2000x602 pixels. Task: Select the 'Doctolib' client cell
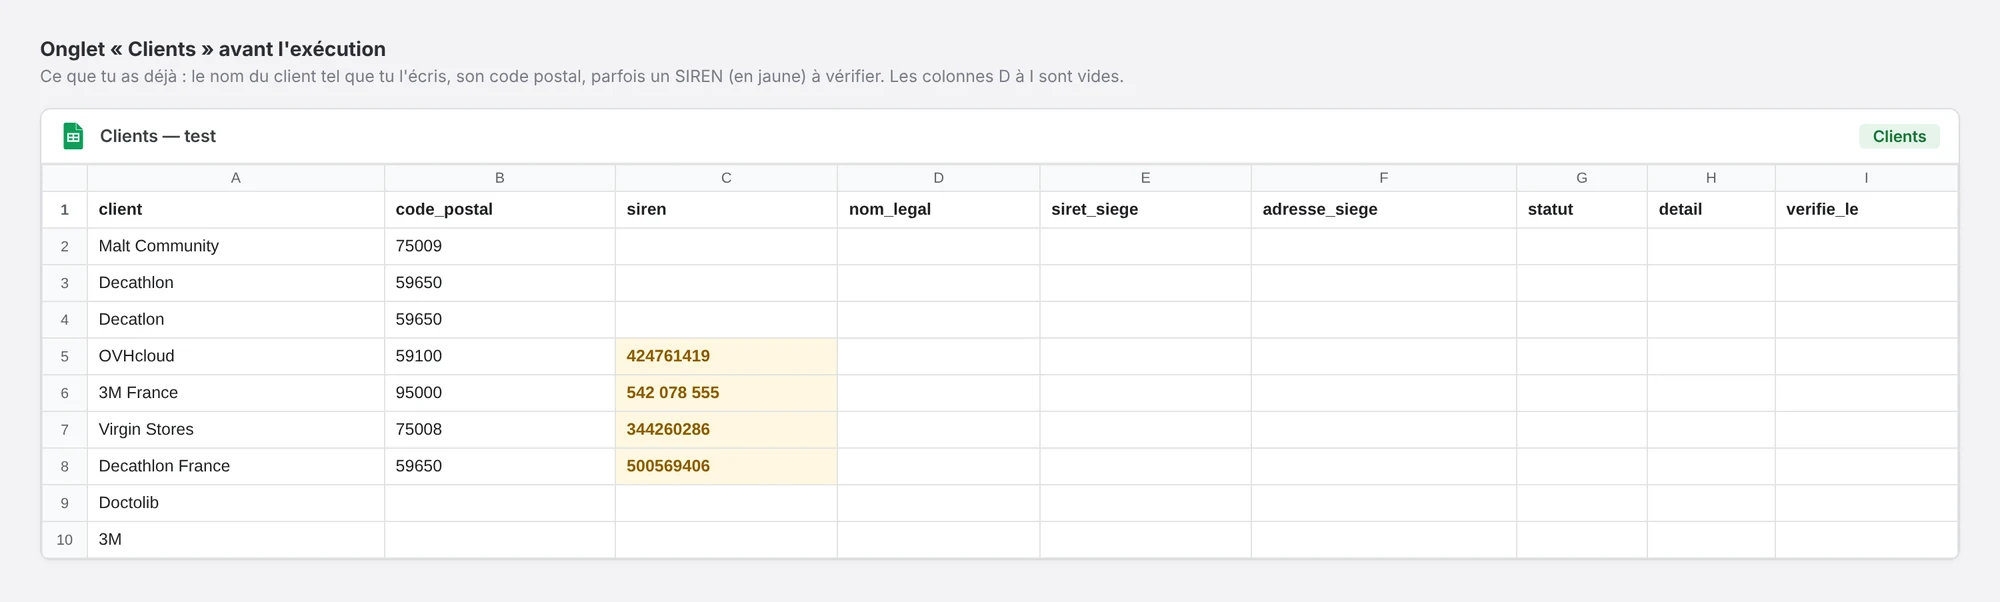click(236, 503)
